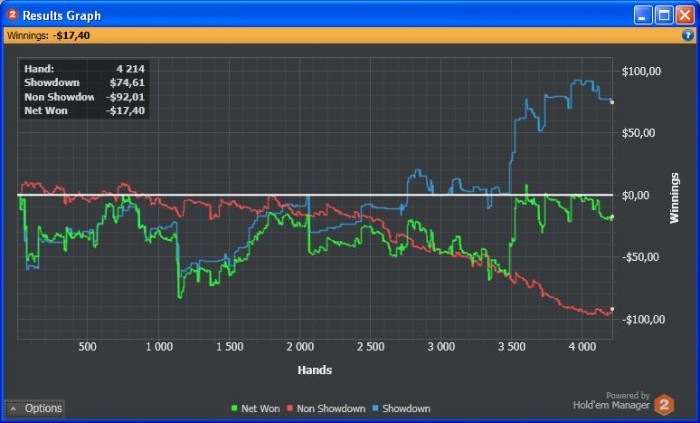This screenshot has height=423, width=700.
Task: Click the Showdown line end marker
Action: pyautogui.click(x=612, y=103)
